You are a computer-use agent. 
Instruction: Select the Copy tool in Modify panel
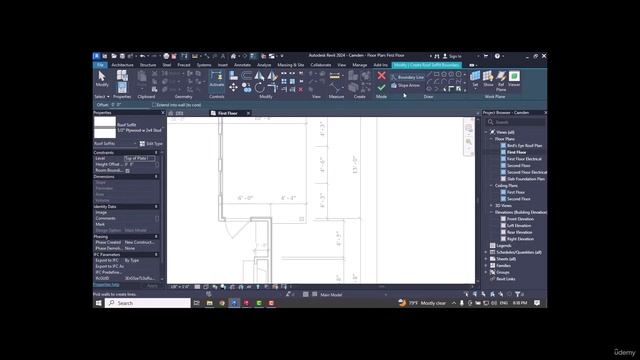(x=246, y=87)
